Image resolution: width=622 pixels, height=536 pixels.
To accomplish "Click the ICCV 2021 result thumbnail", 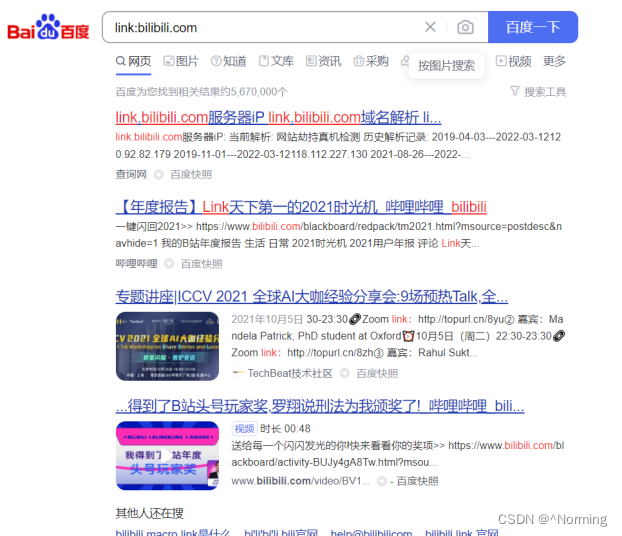I will (x=167, y=346).
